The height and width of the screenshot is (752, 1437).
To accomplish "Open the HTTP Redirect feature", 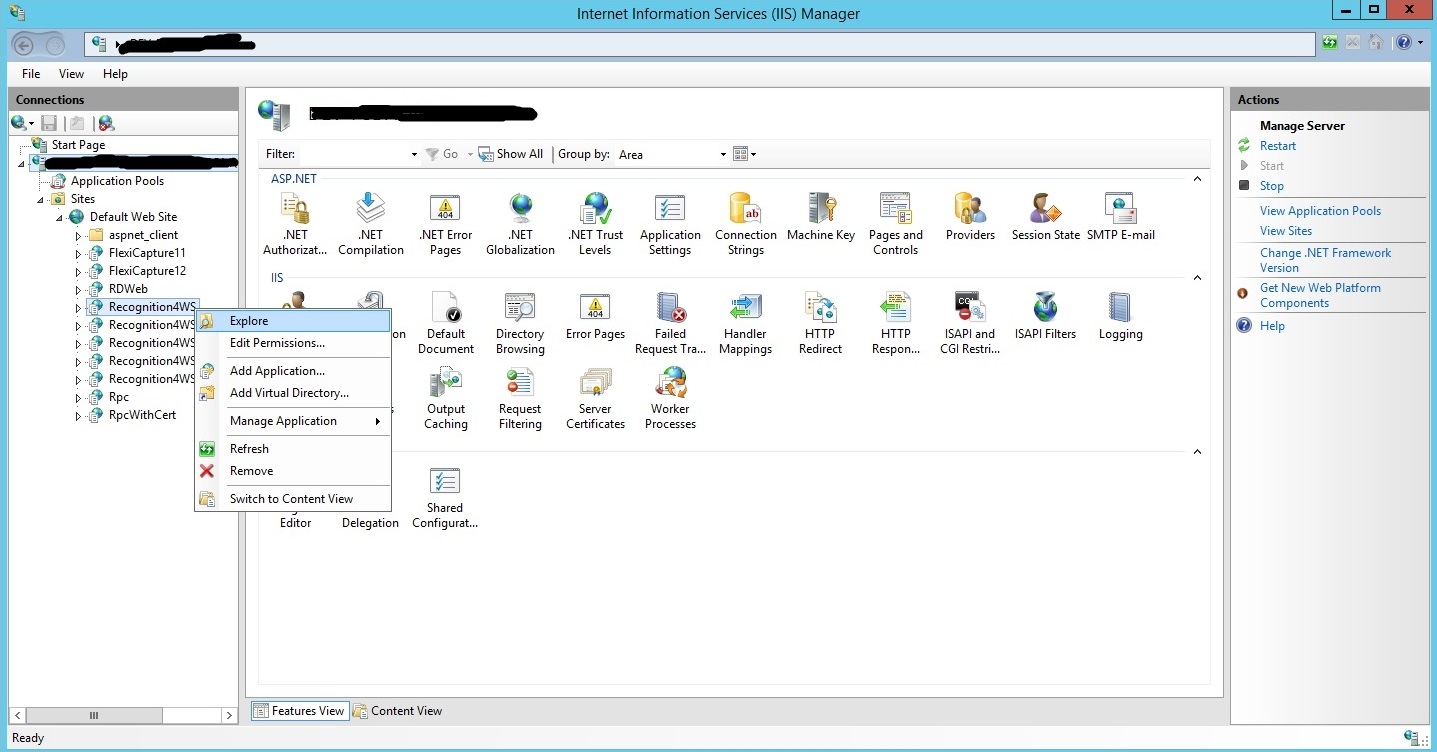I will [820, 324].
